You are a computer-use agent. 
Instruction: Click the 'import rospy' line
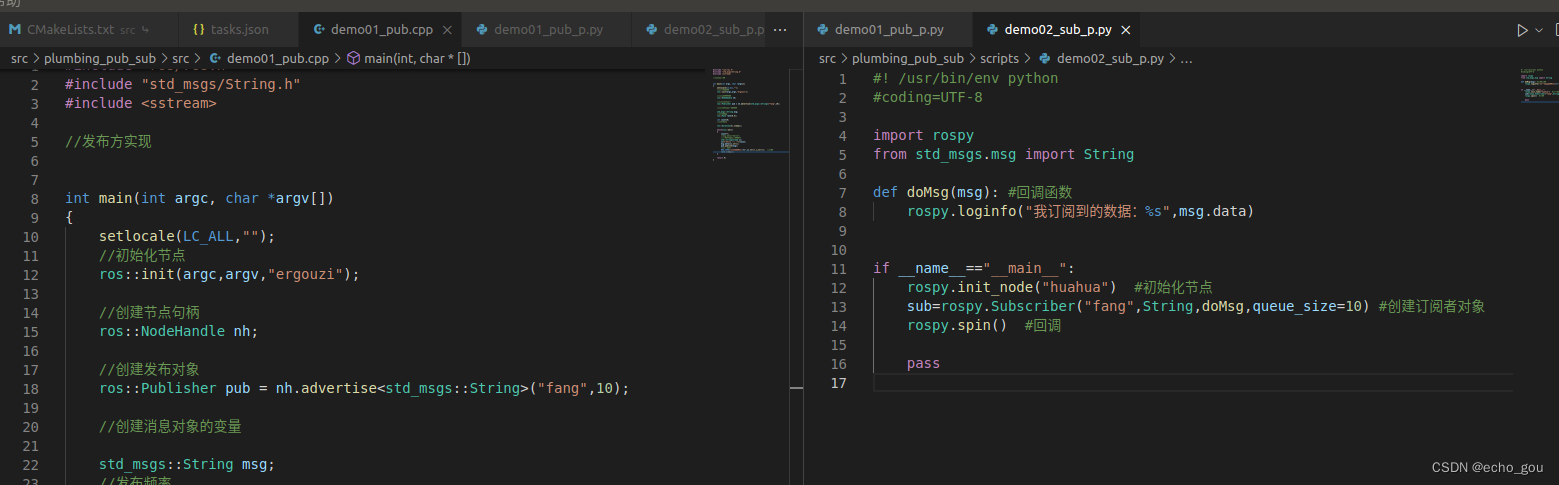923,135
